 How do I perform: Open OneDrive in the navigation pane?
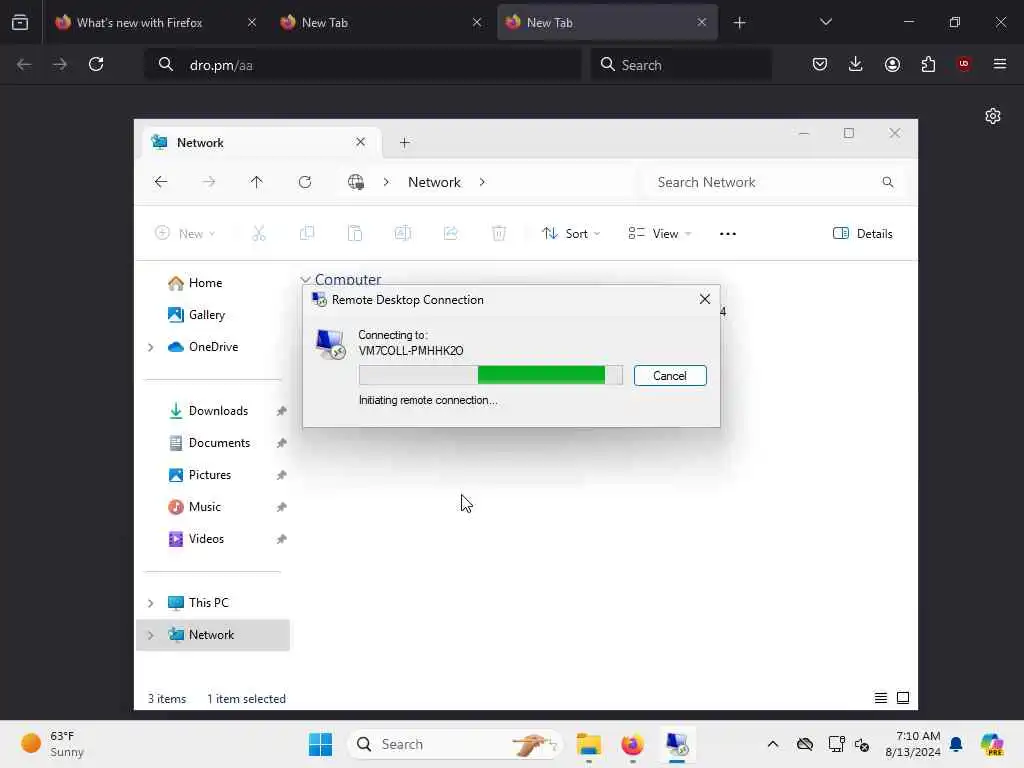213,347
